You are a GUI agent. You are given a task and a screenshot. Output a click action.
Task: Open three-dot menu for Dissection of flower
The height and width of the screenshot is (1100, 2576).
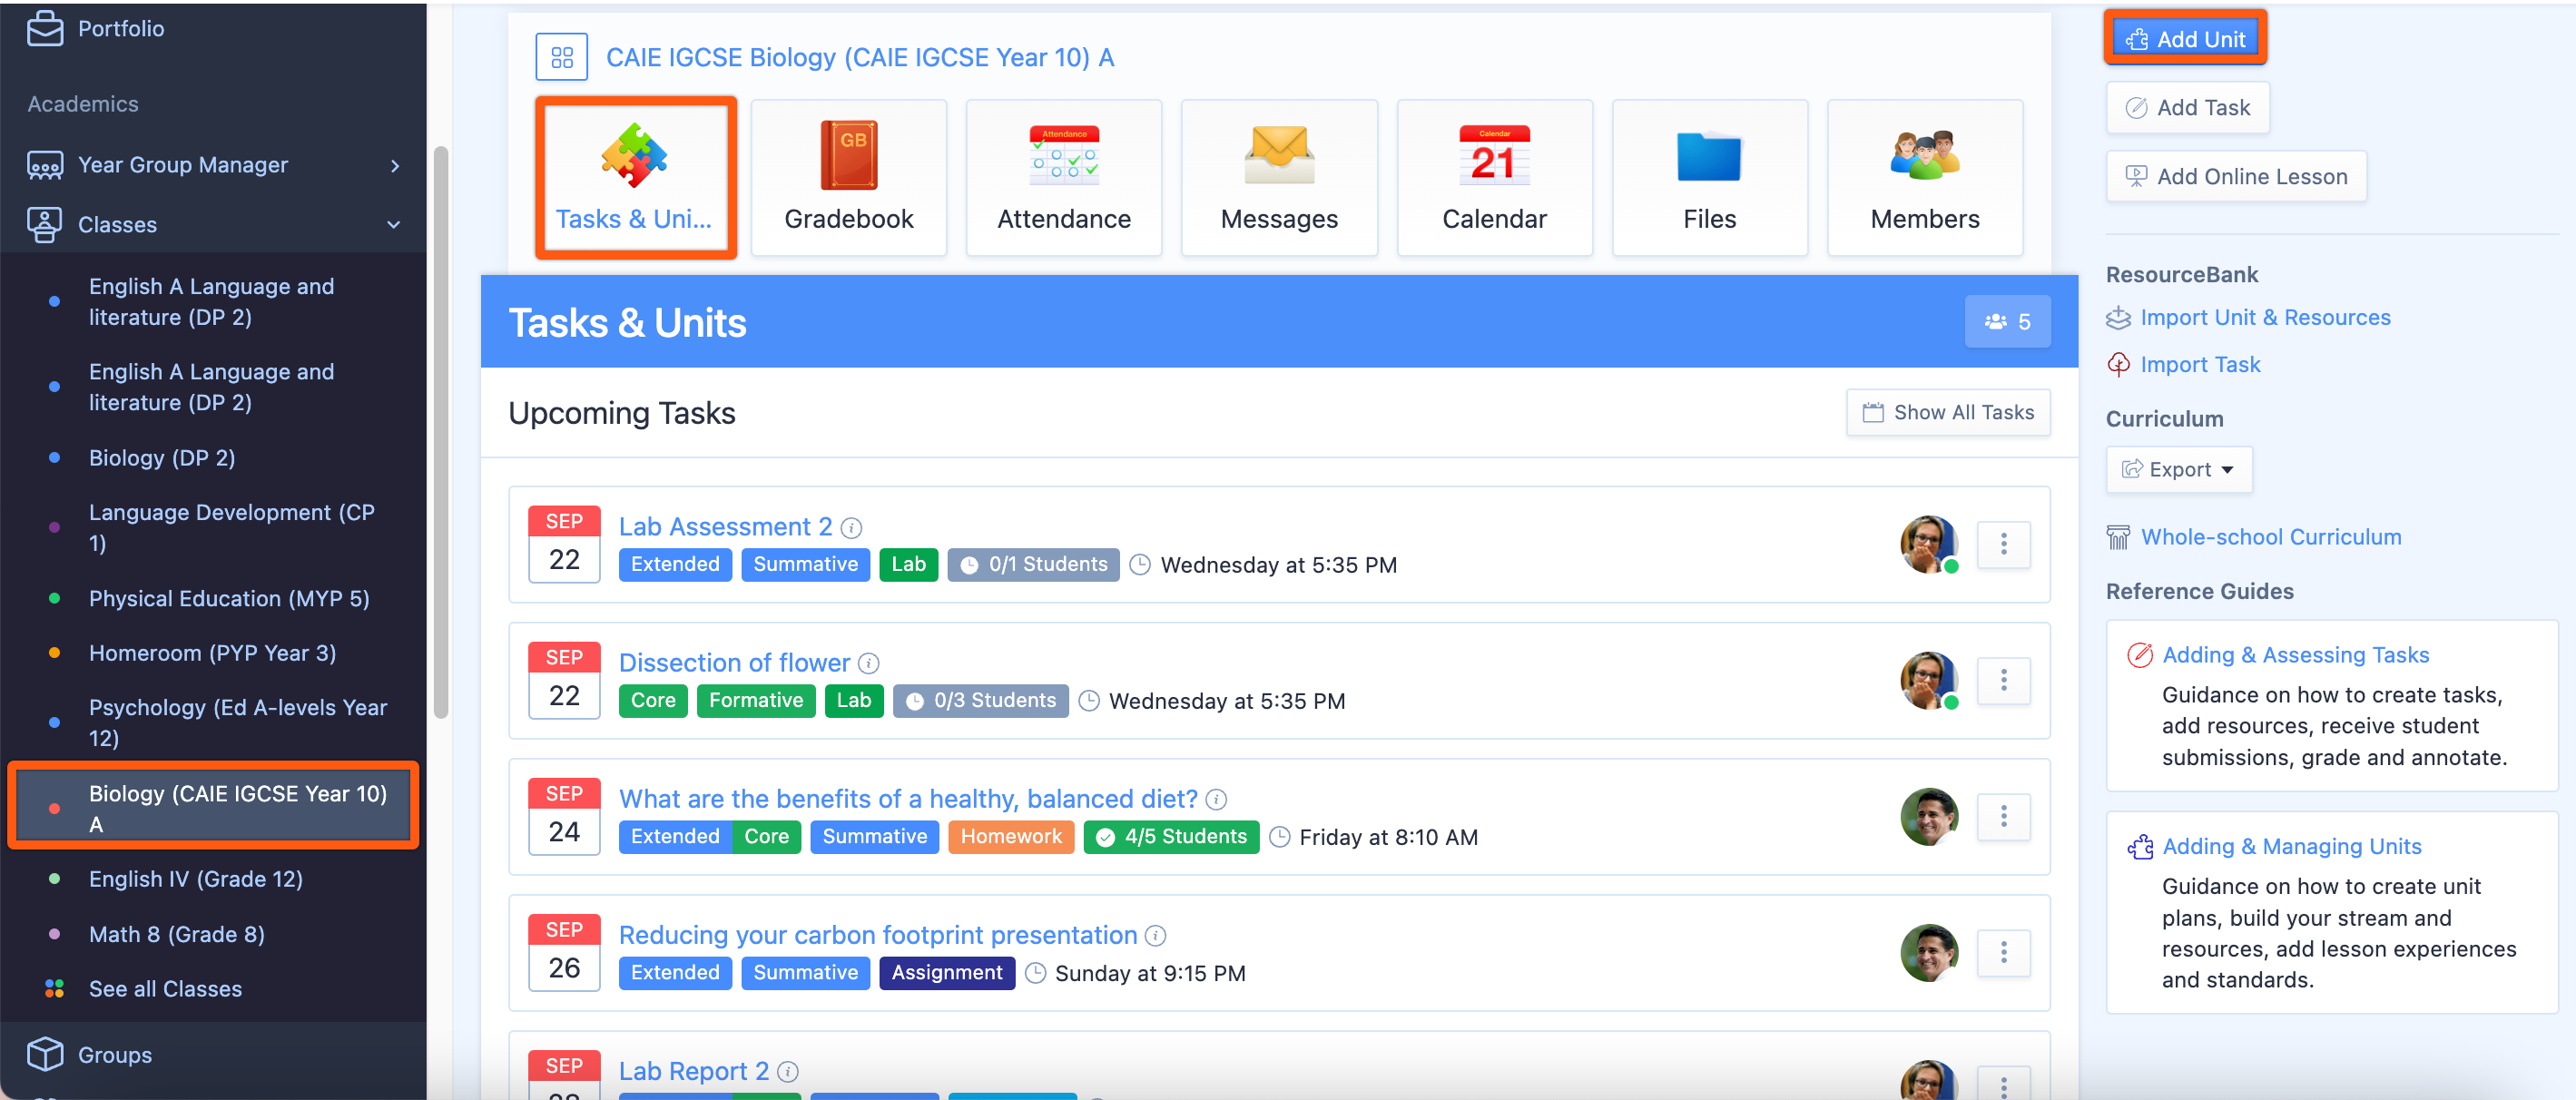pyautogui.click(x=2002, y=681)
